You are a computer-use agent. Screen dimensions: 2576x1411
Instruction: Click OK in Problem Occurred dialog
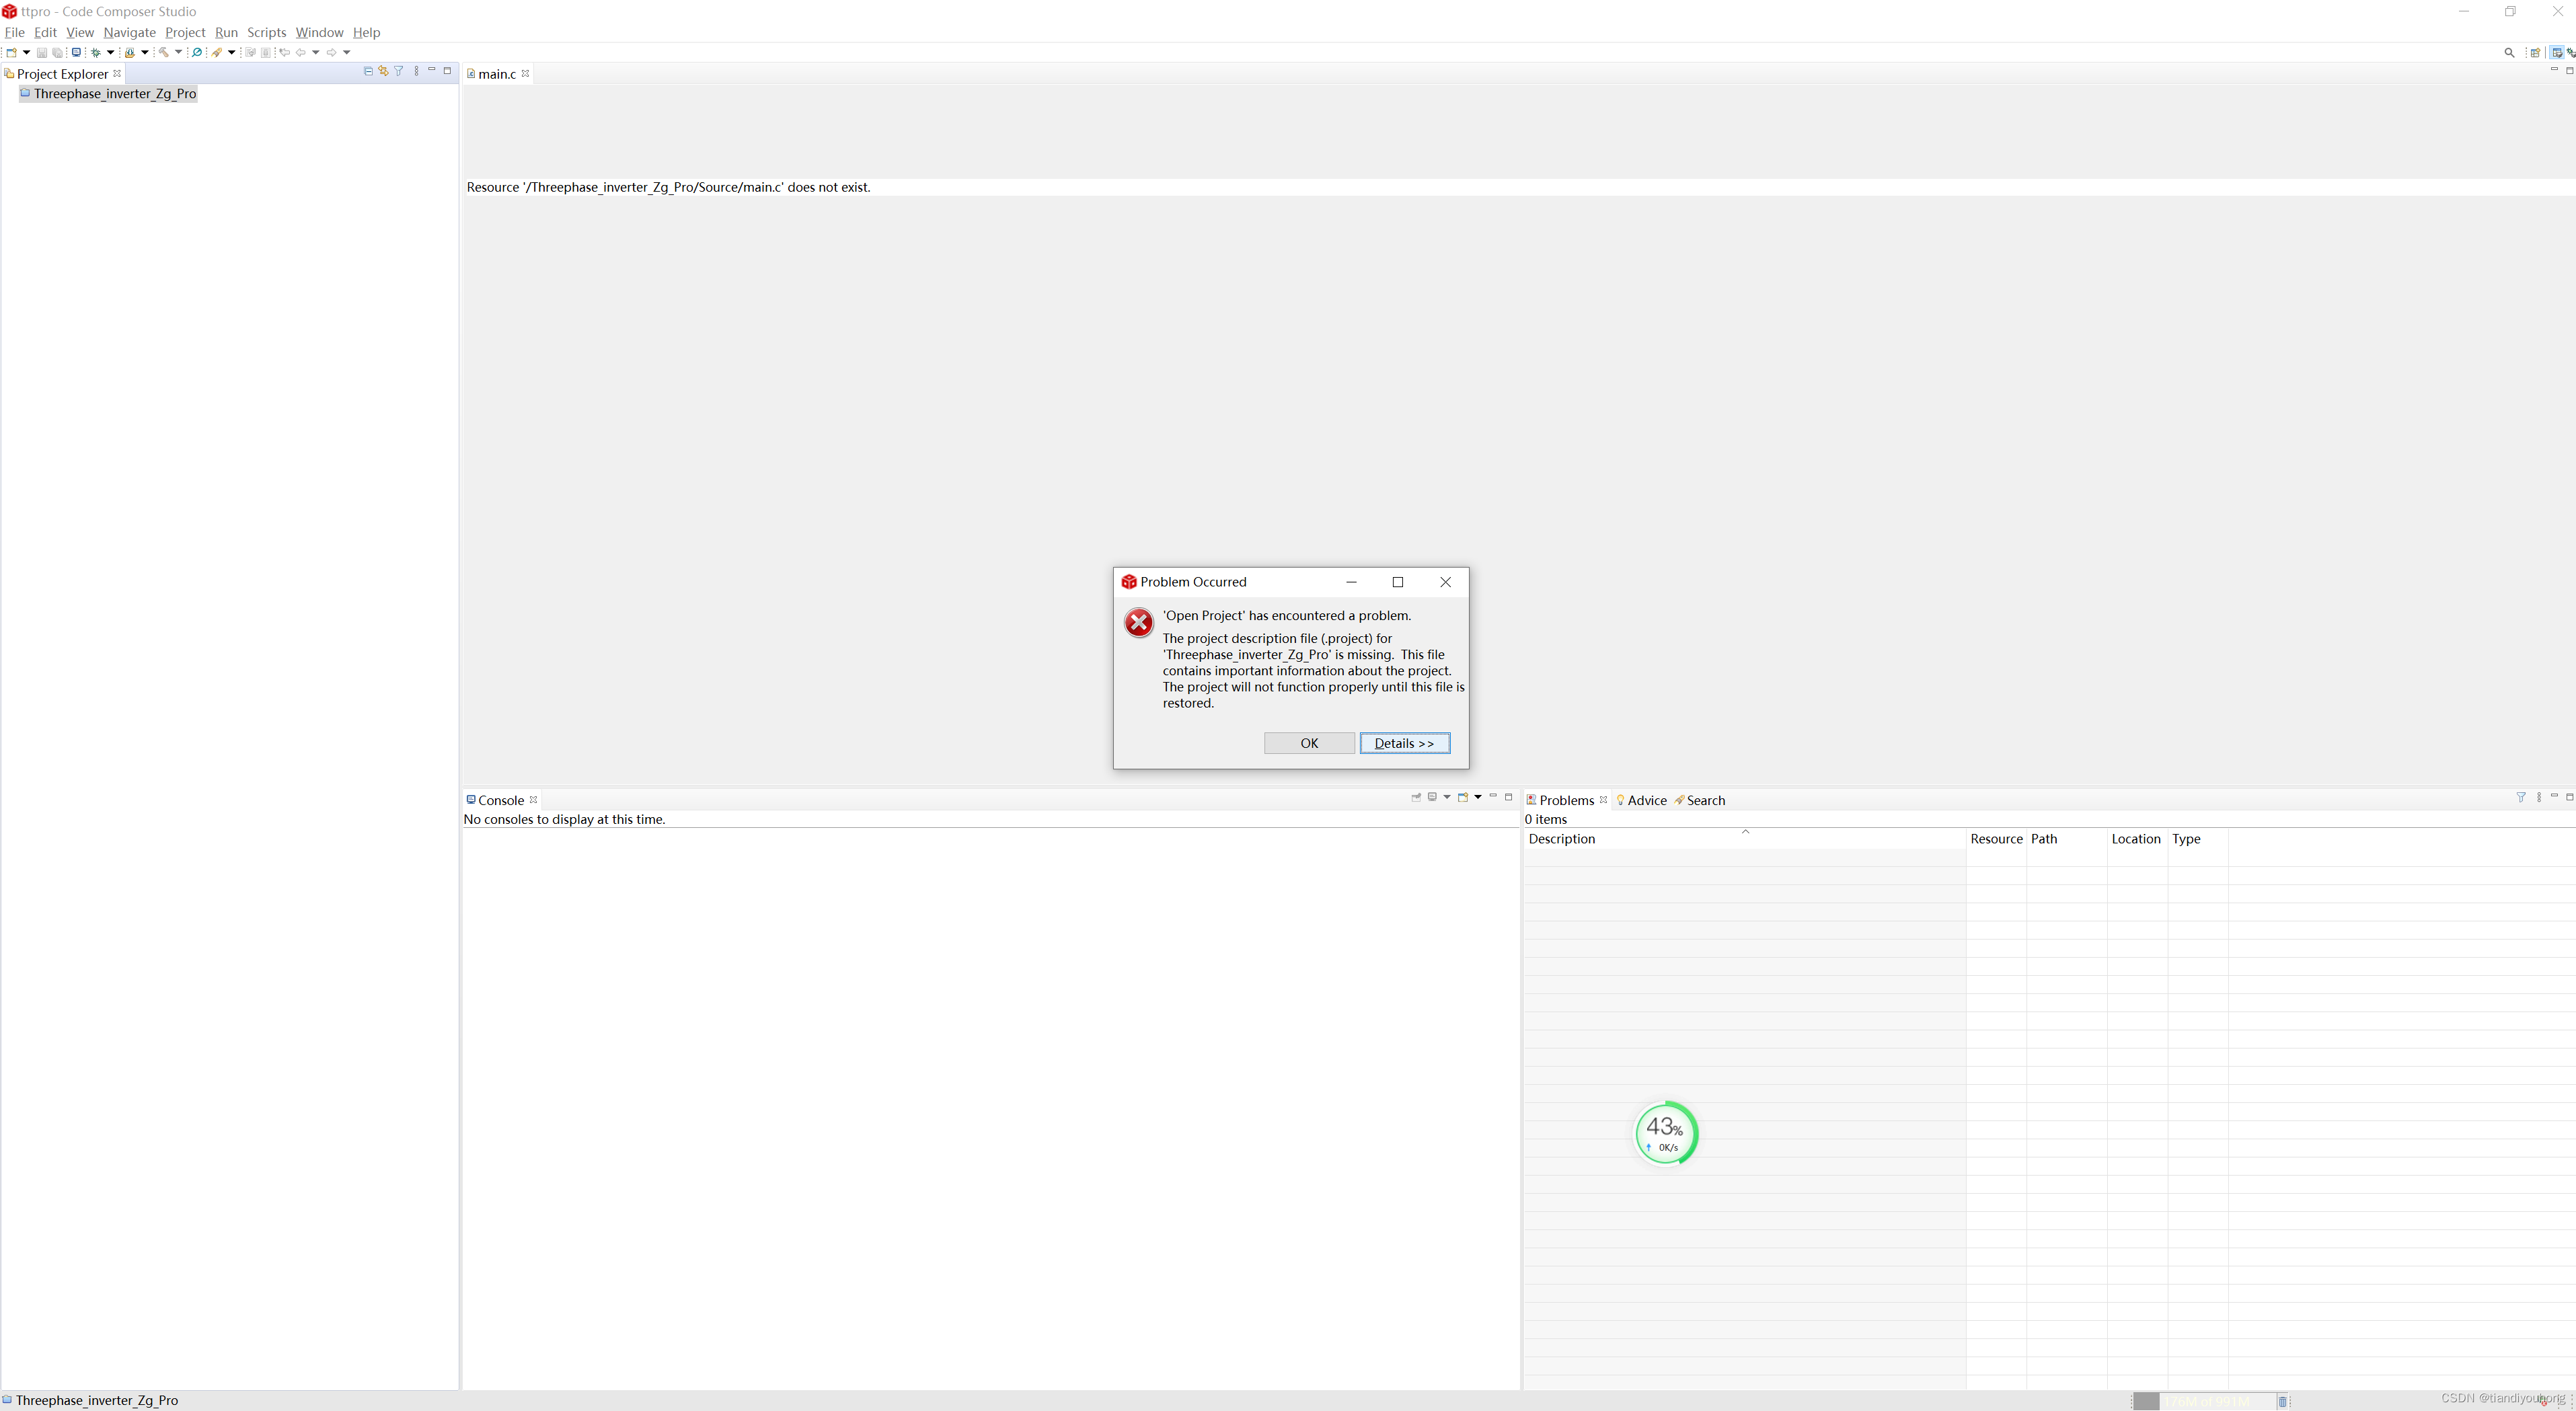1309,743
